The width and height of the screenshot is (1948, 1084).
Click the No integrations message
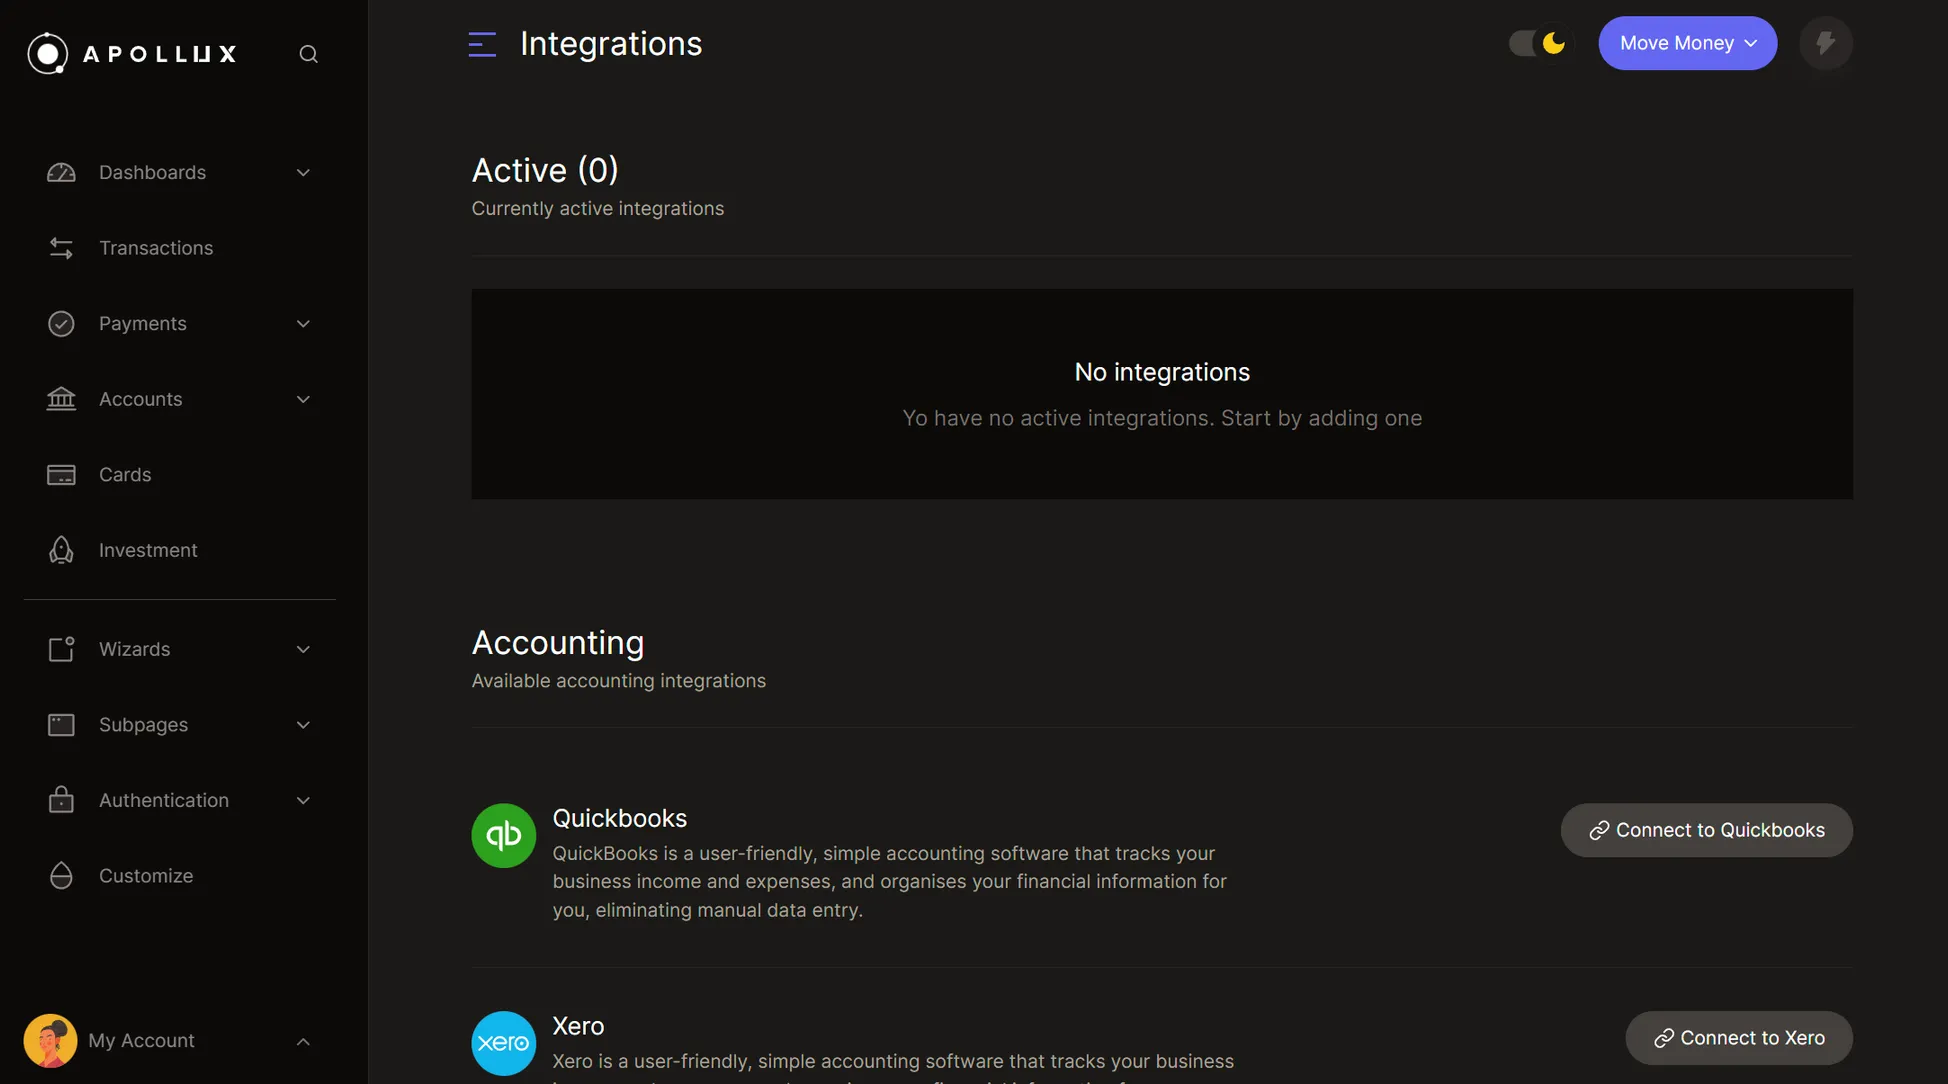[1162, 372]
